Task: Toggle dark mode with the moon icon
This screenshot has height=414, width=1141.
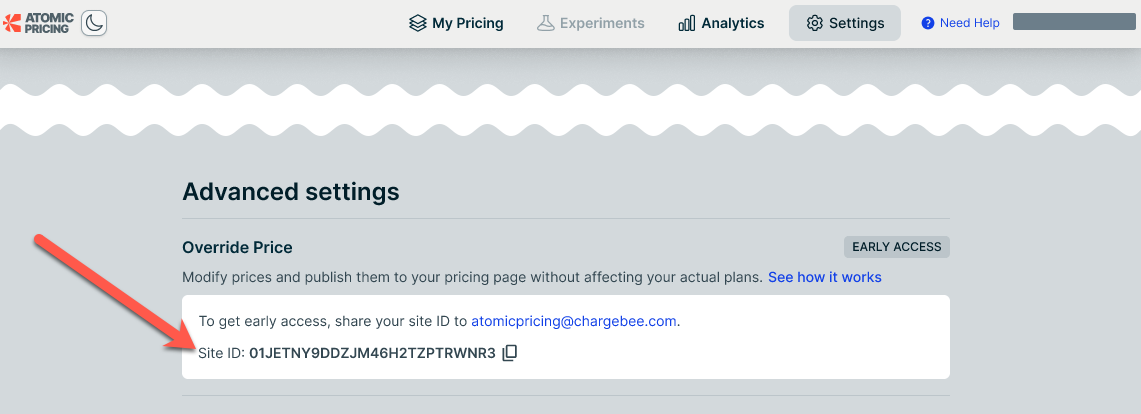Action: tap(93, 23)
